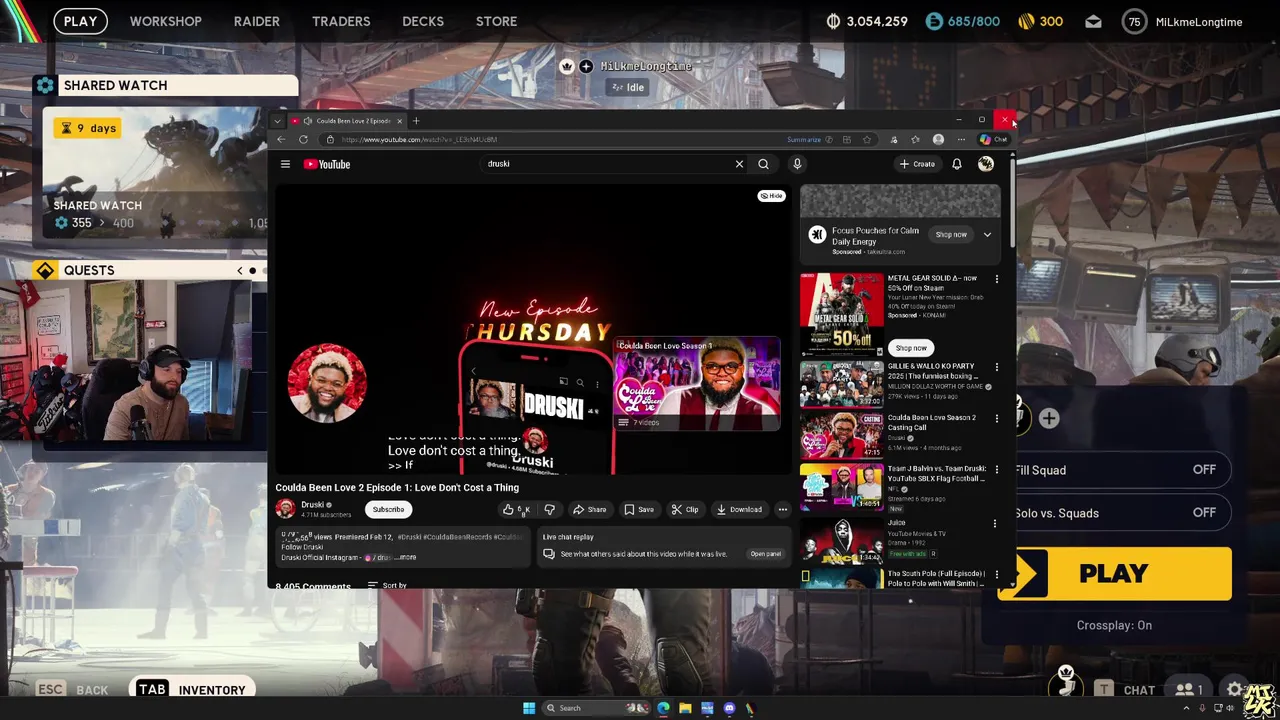Add page to favorites with star icon
1280x720 pixels.
point(867,140)
